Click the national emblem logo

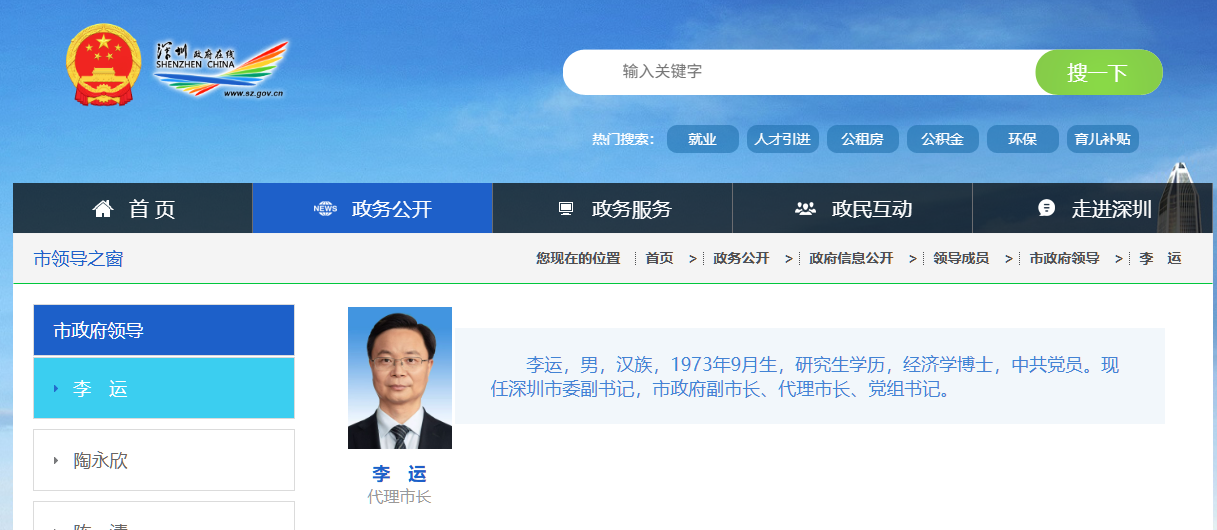coord(105,64)
